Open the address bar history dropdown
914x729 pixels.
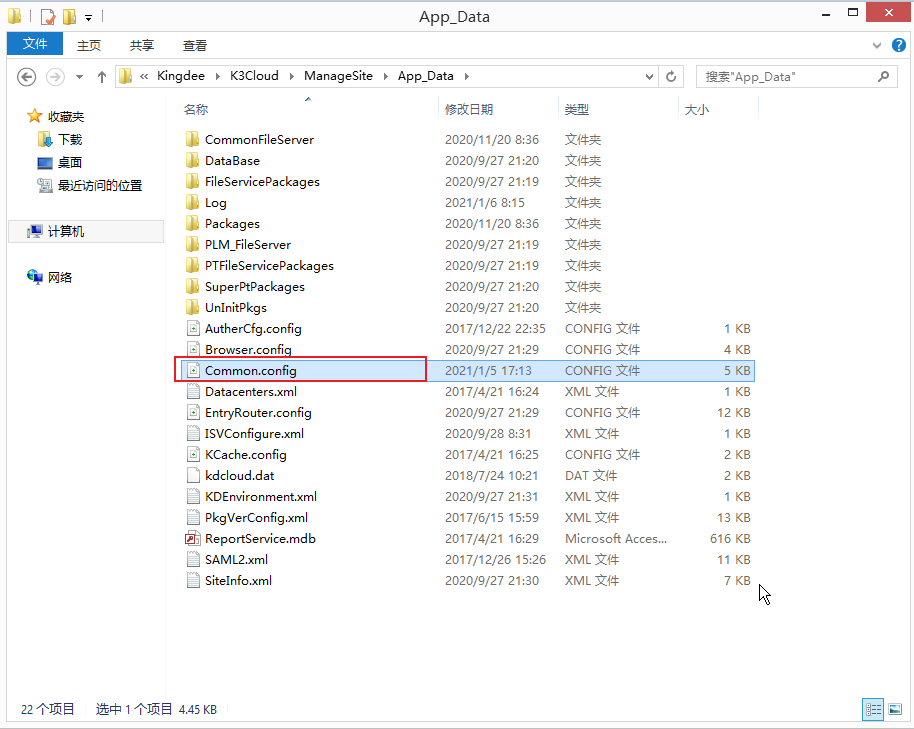click(649, 77)
